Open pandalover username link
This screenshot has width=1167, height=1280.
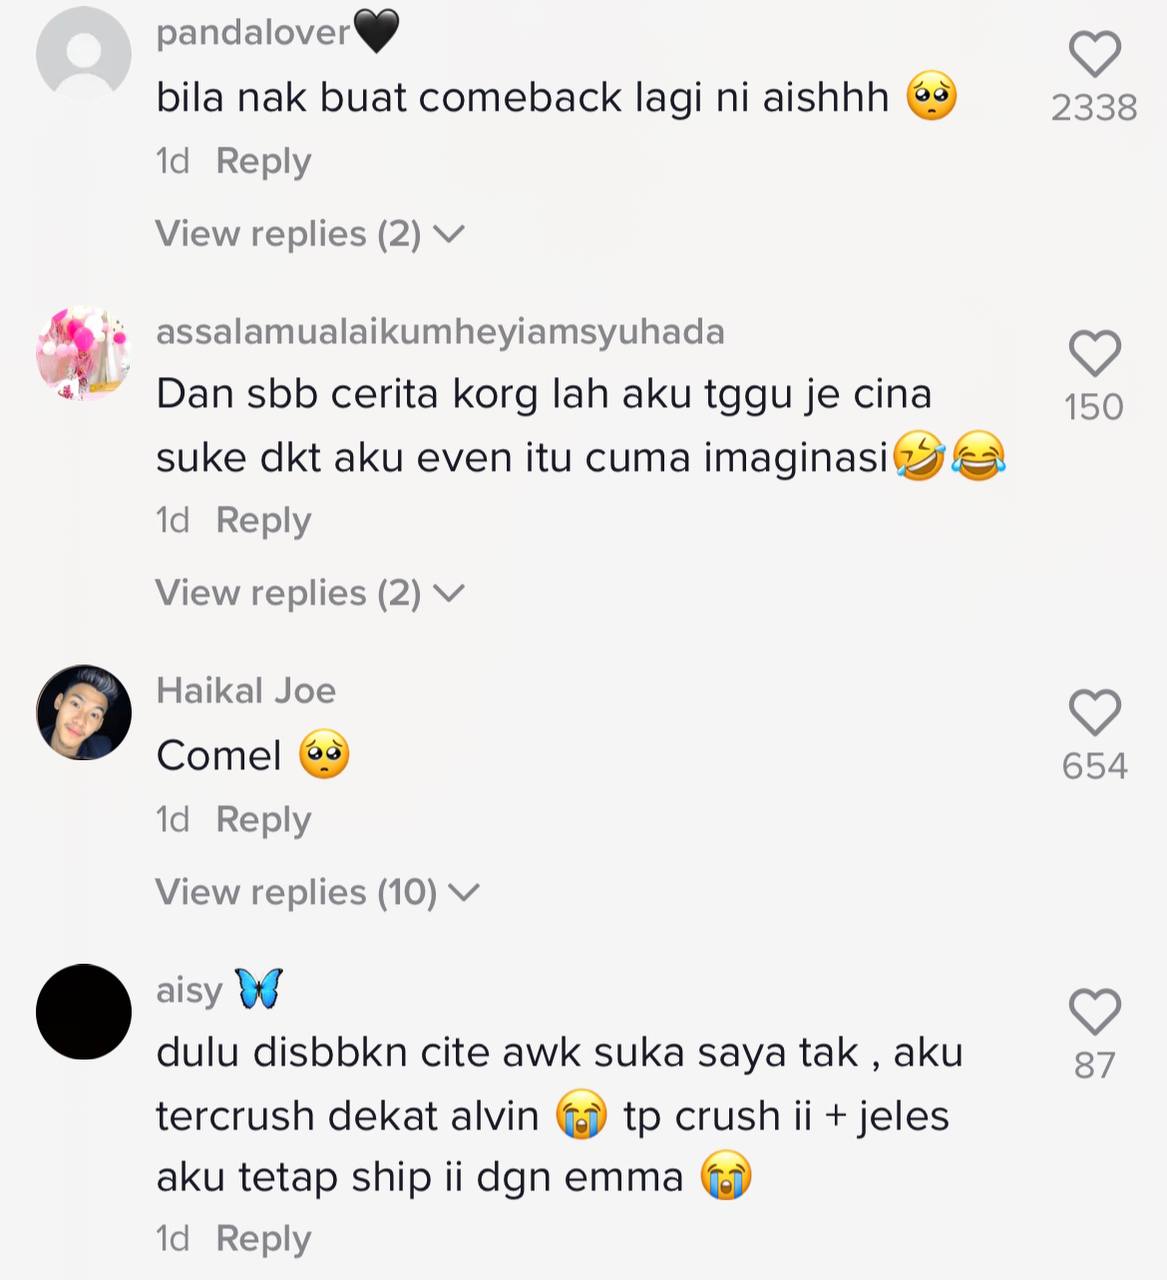click(278, 32)
